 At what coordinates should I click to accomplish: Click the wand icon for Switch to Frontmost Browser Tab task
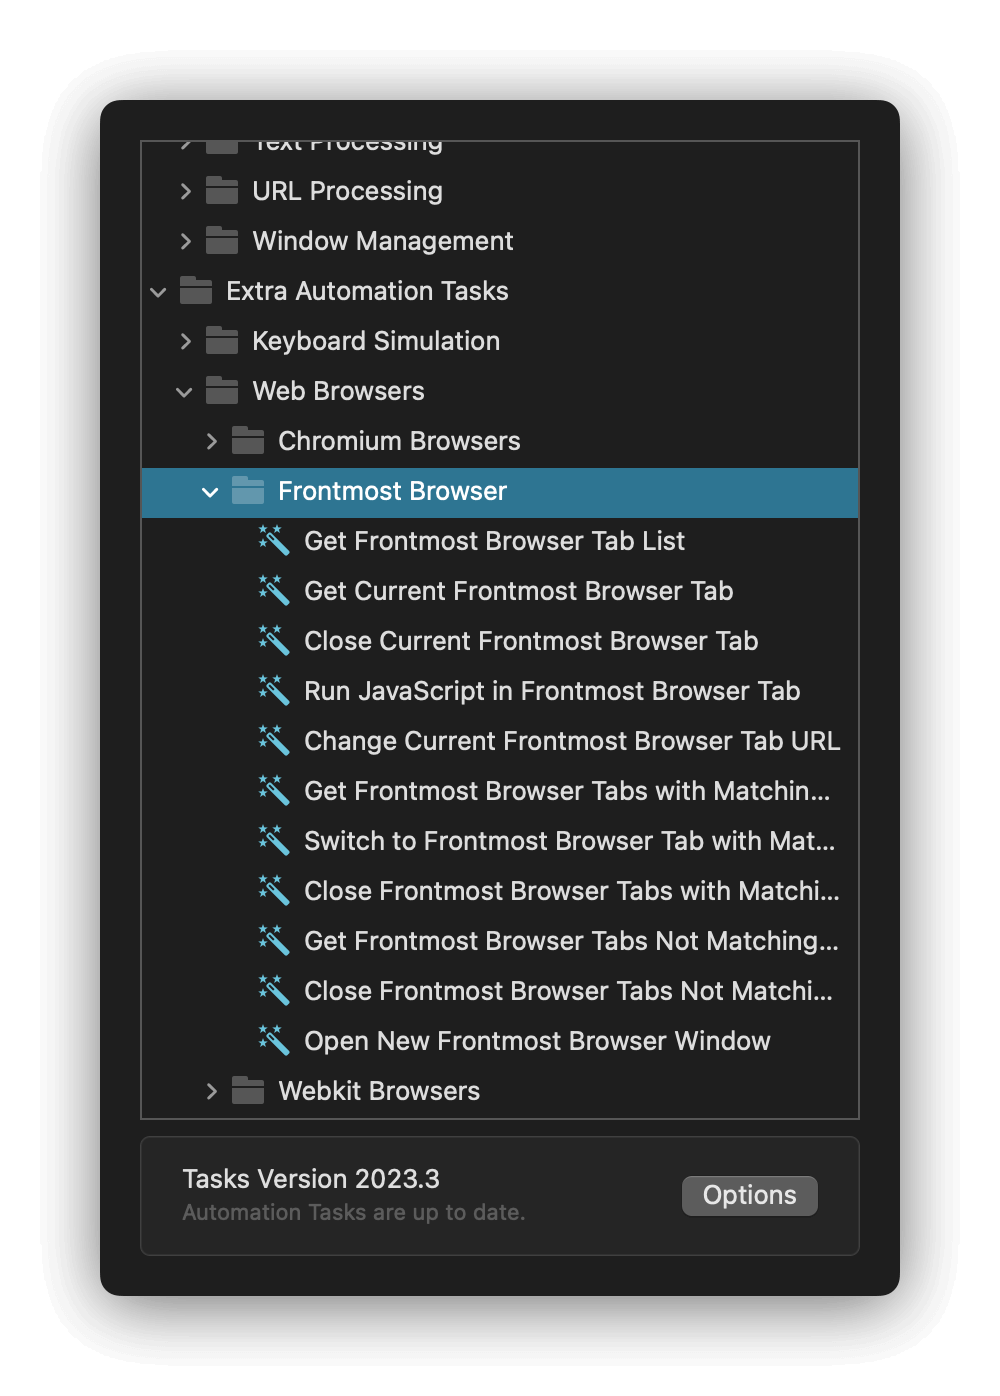tap(272, 841)
